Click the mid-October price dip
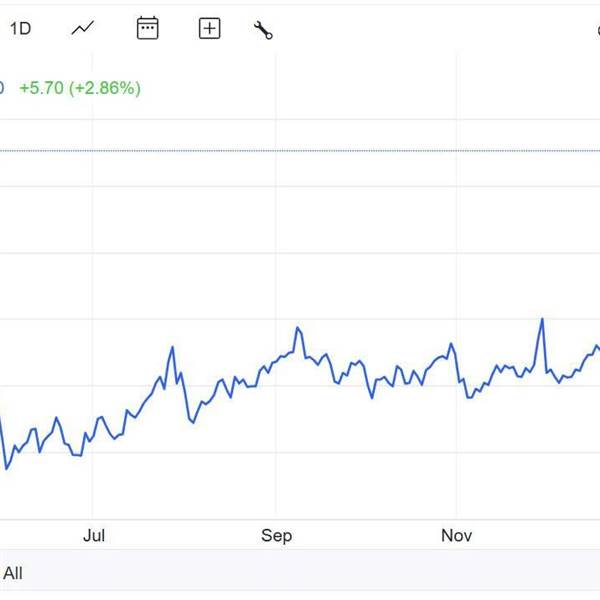Screen dimensions: 600x600 tap(372, 398)
